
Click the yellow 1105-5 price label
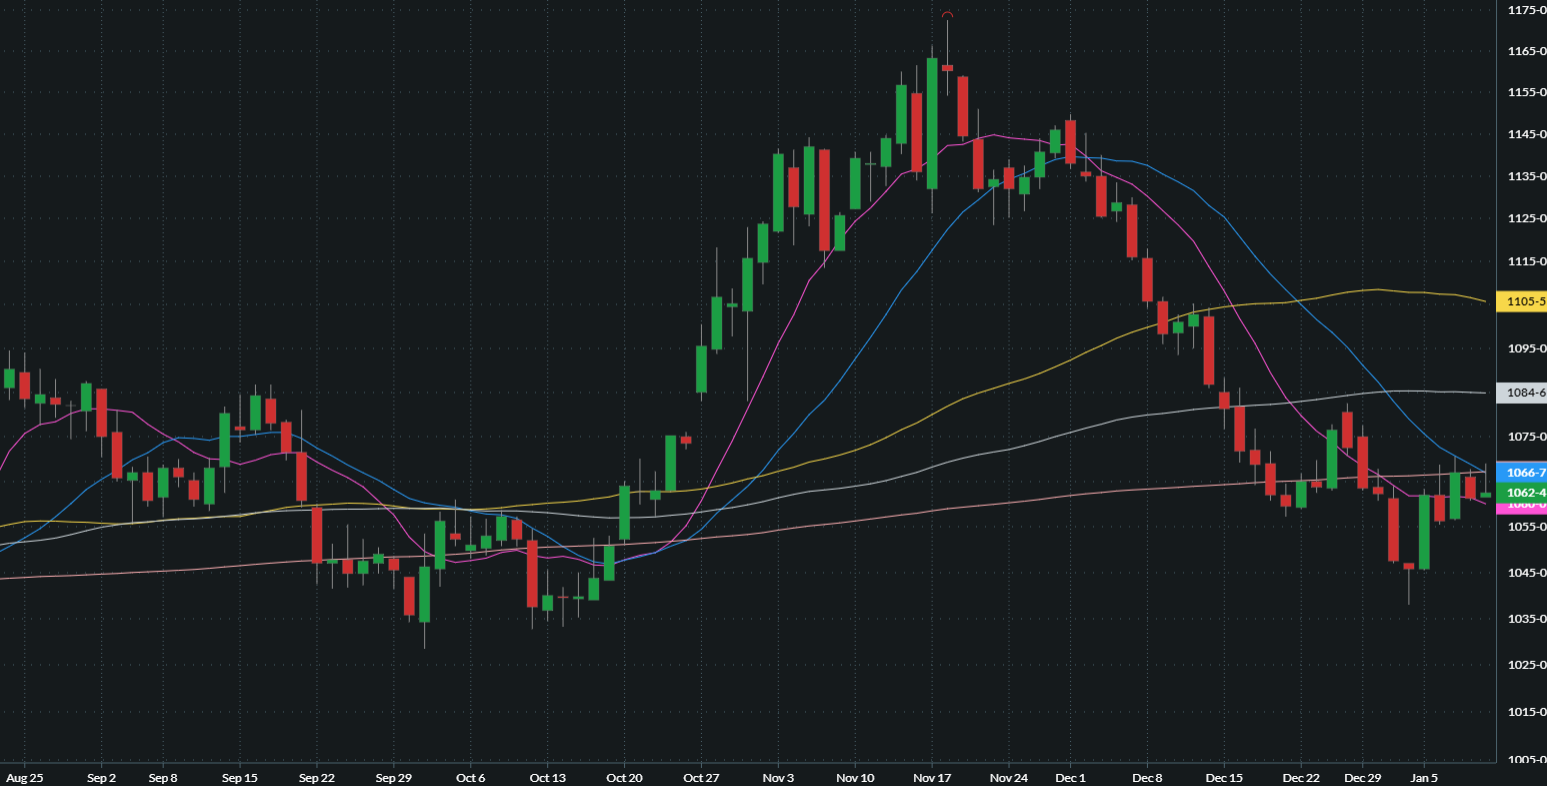click(1521, 302)
